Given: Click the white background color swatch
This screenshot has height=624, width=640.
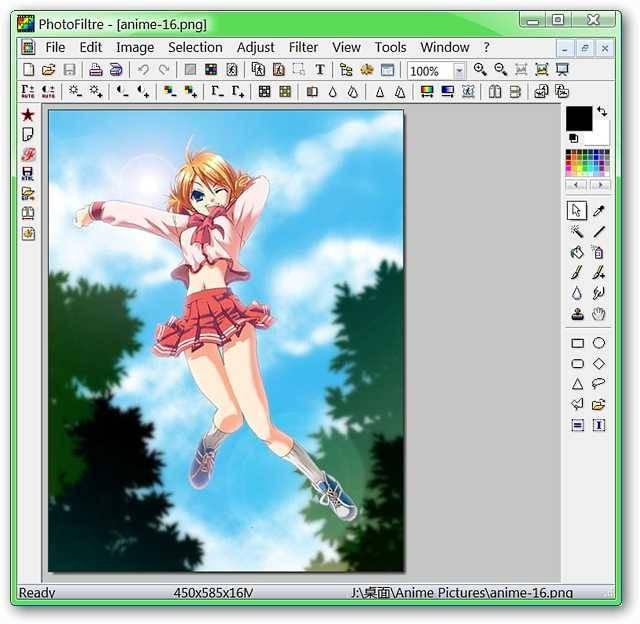Looking at the screenshot, I should click(602, 138).
